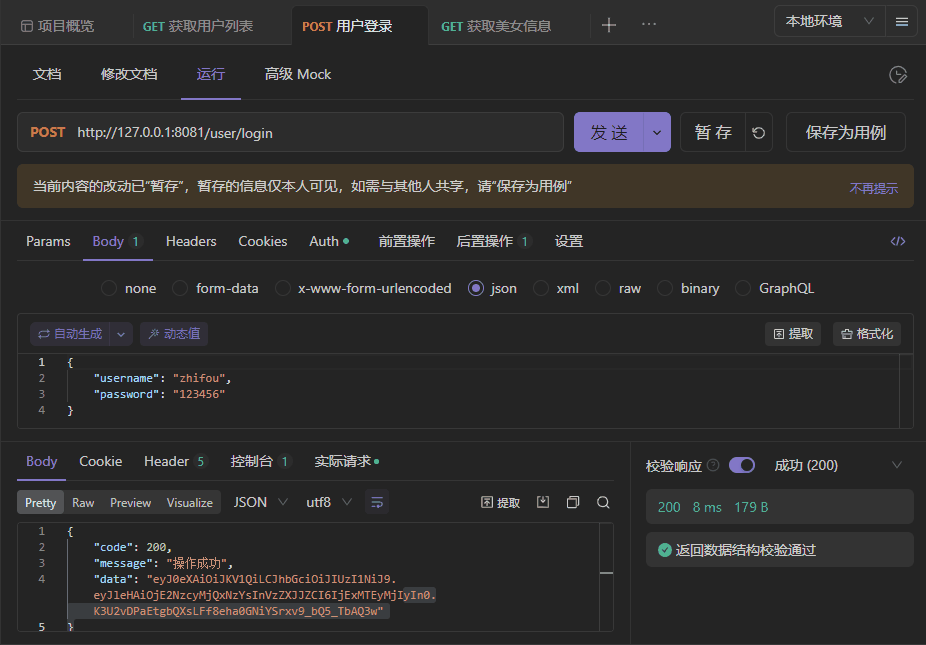Open the hamburger menu at top right
This screenshot has width=926, height=645.
901,22
